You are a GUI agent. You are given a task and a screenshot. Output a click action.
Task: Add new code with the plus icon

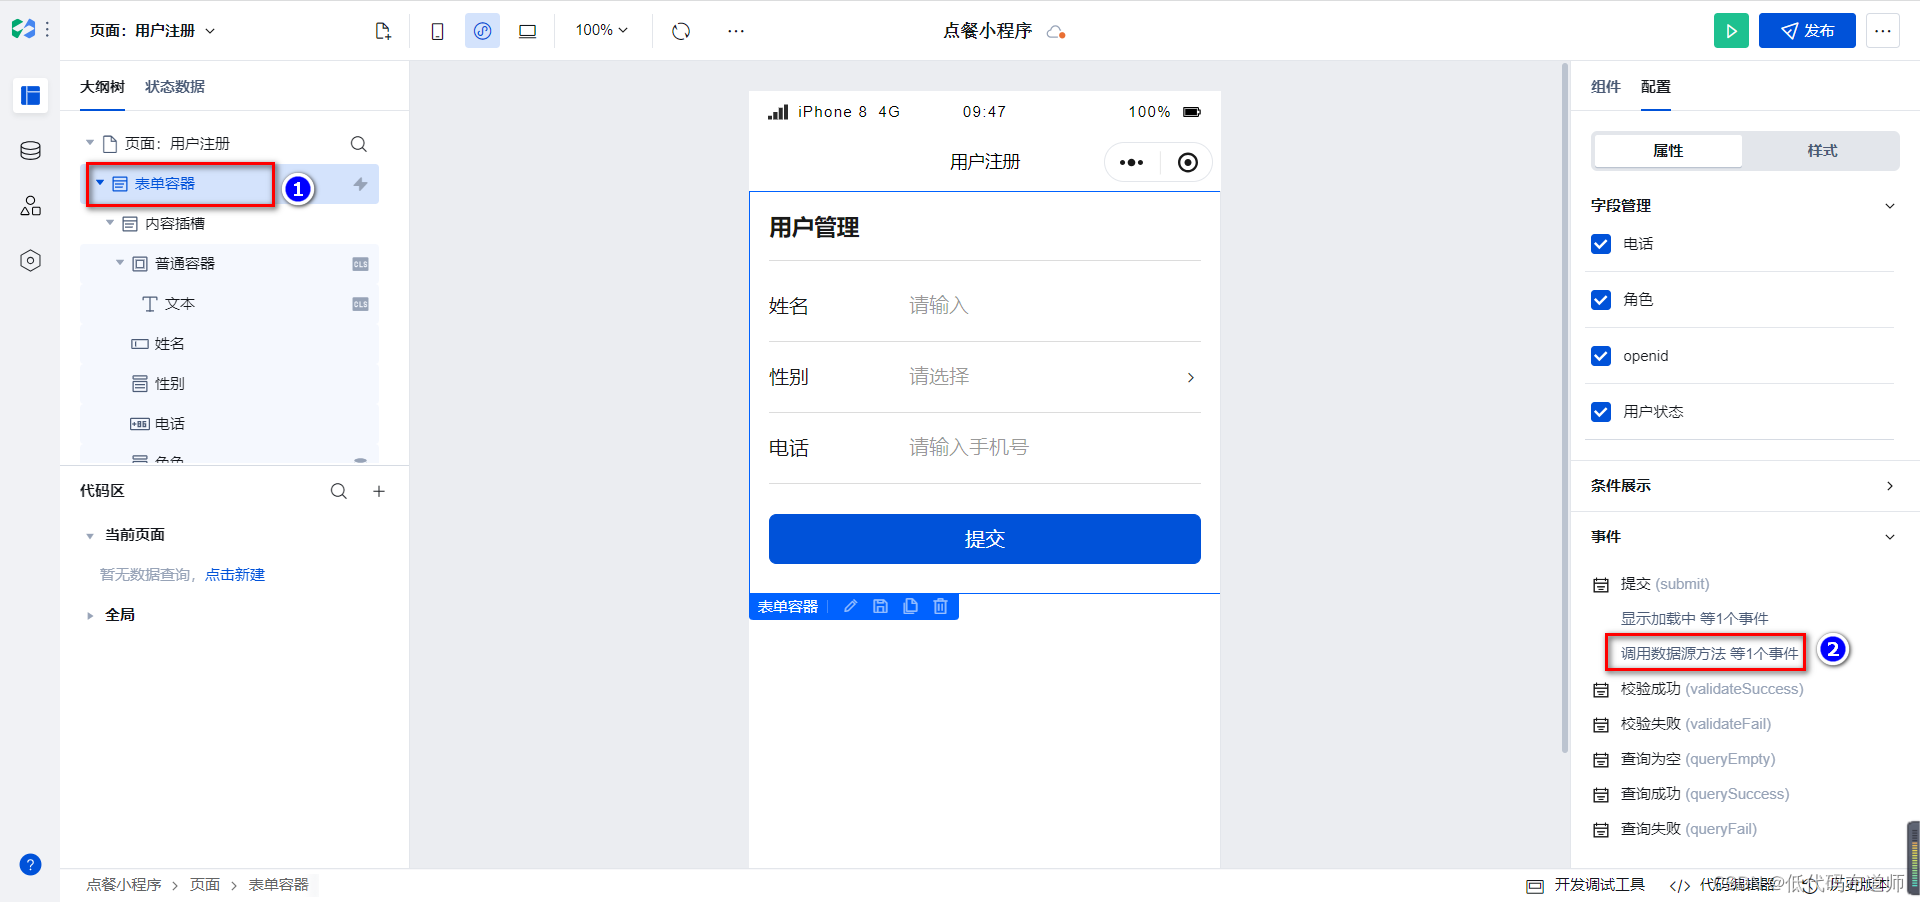pos(379,491)
